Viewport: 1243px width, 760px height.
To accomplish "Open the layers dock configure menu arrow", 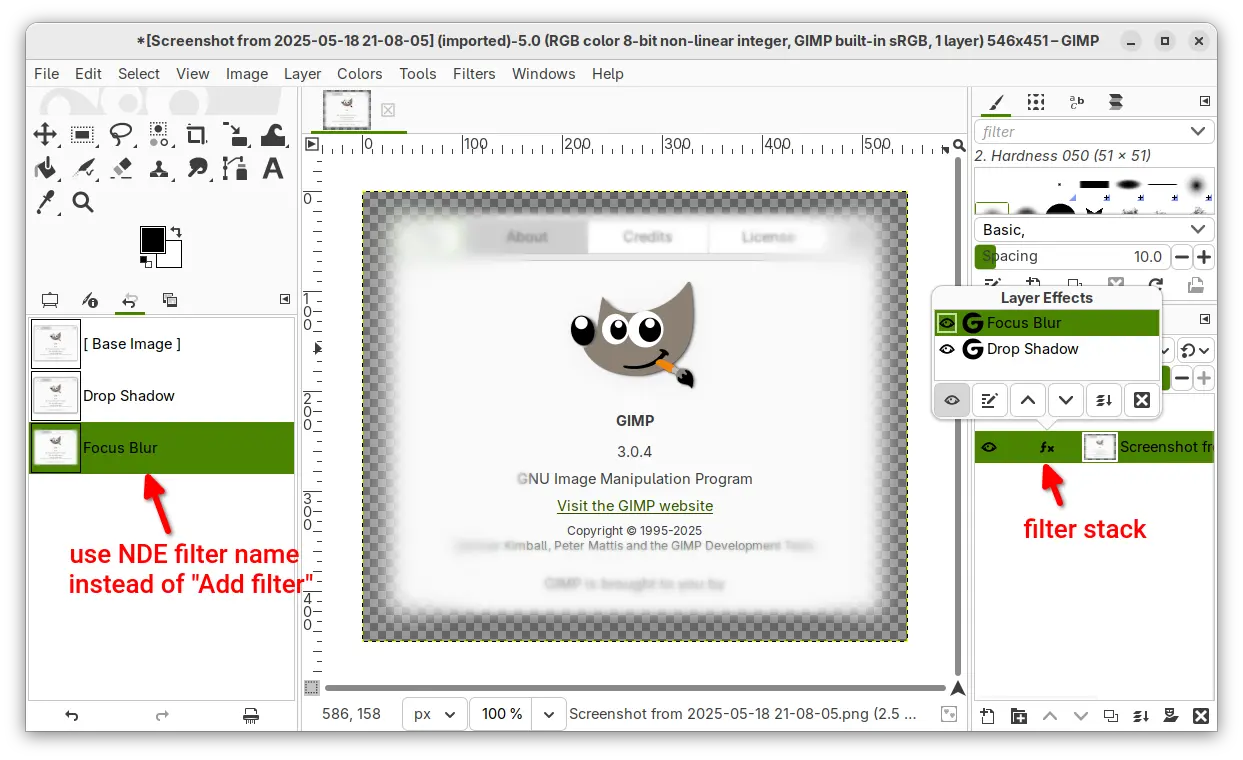I will 1205,318.
